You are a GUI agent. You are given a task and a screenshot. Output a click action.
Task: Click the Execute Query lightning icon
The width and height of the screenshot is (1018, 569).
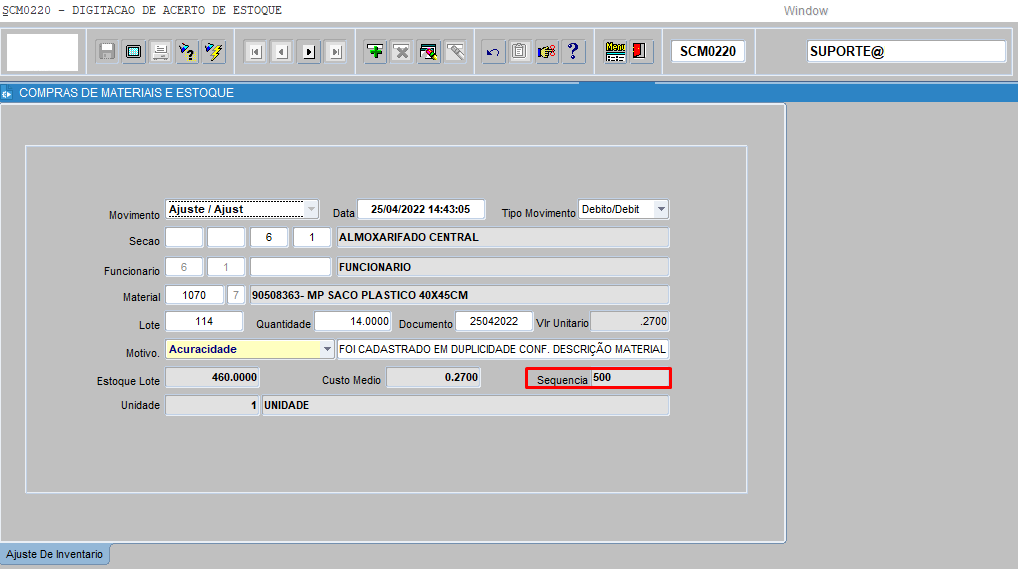(214, 51)
